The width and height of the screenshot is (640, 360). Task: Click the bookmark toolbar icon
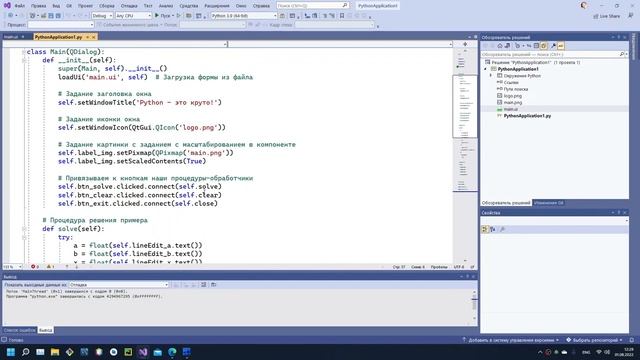(342, 16)
